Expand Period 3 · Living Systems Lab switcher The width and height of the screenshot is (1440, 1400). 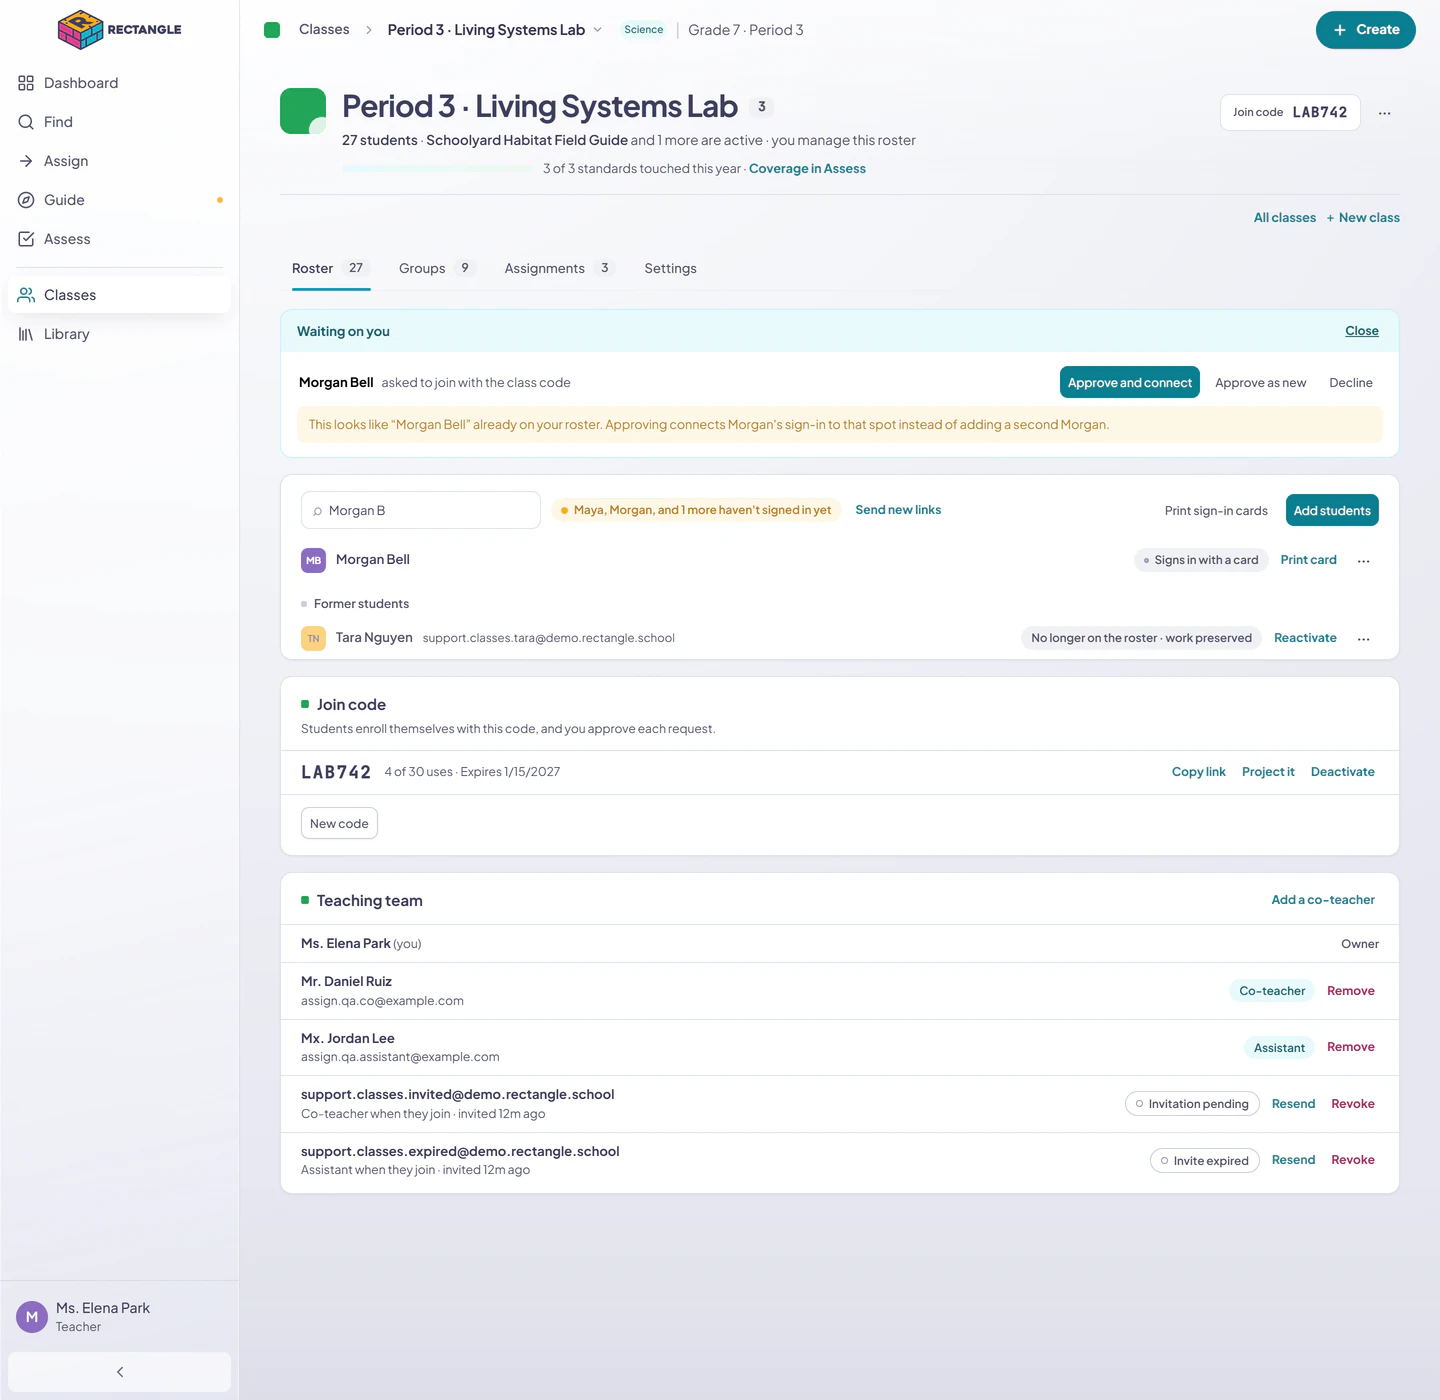(495, 30)
